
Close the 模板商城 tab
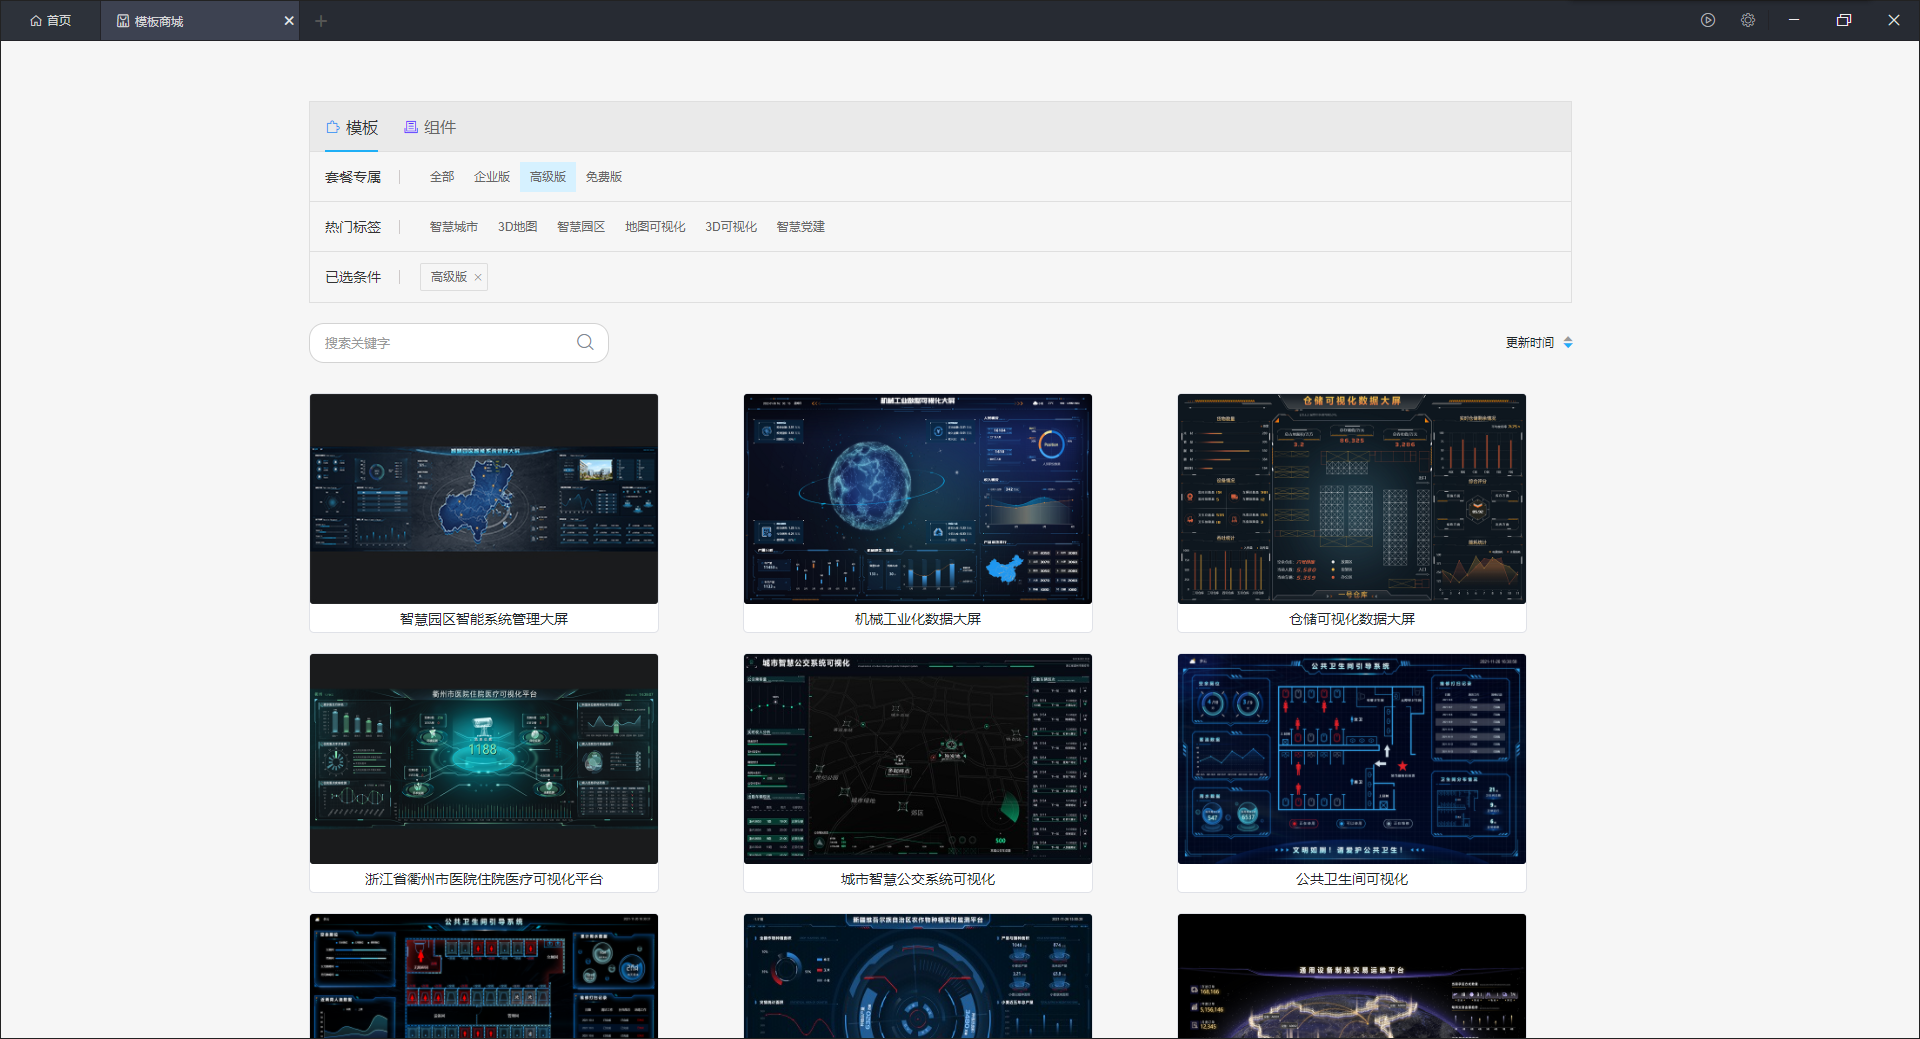289,20
